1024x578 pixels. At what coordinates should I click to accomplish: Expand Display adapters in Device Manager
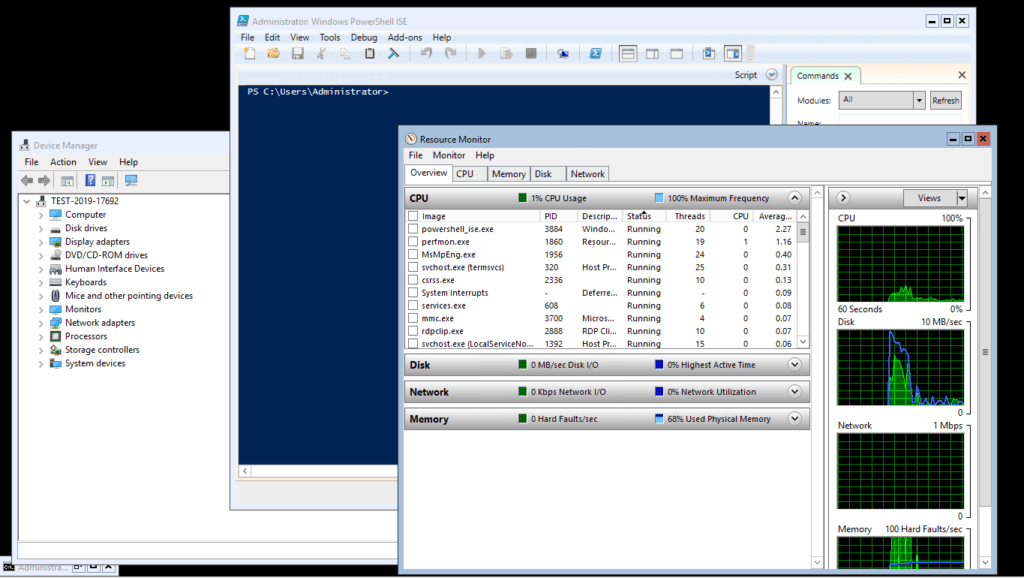click(x=40, y=242)
